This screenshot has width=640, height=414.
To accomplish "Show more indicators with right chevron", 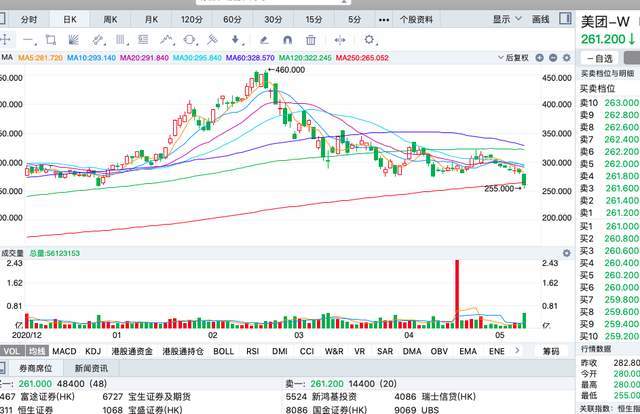I will 517,350.
